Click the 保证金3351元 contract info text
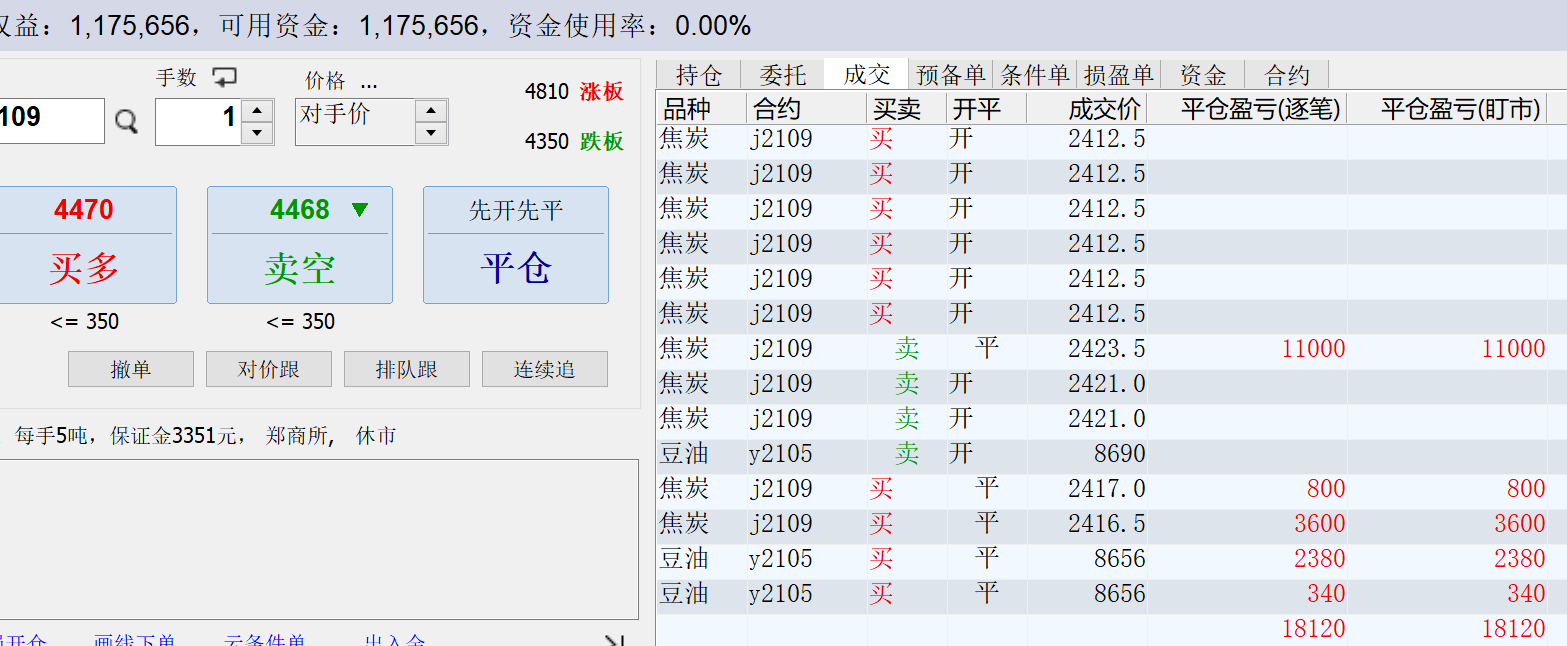Image resolution: width=1567 pixels, height=646 pixels. point(172,436)
